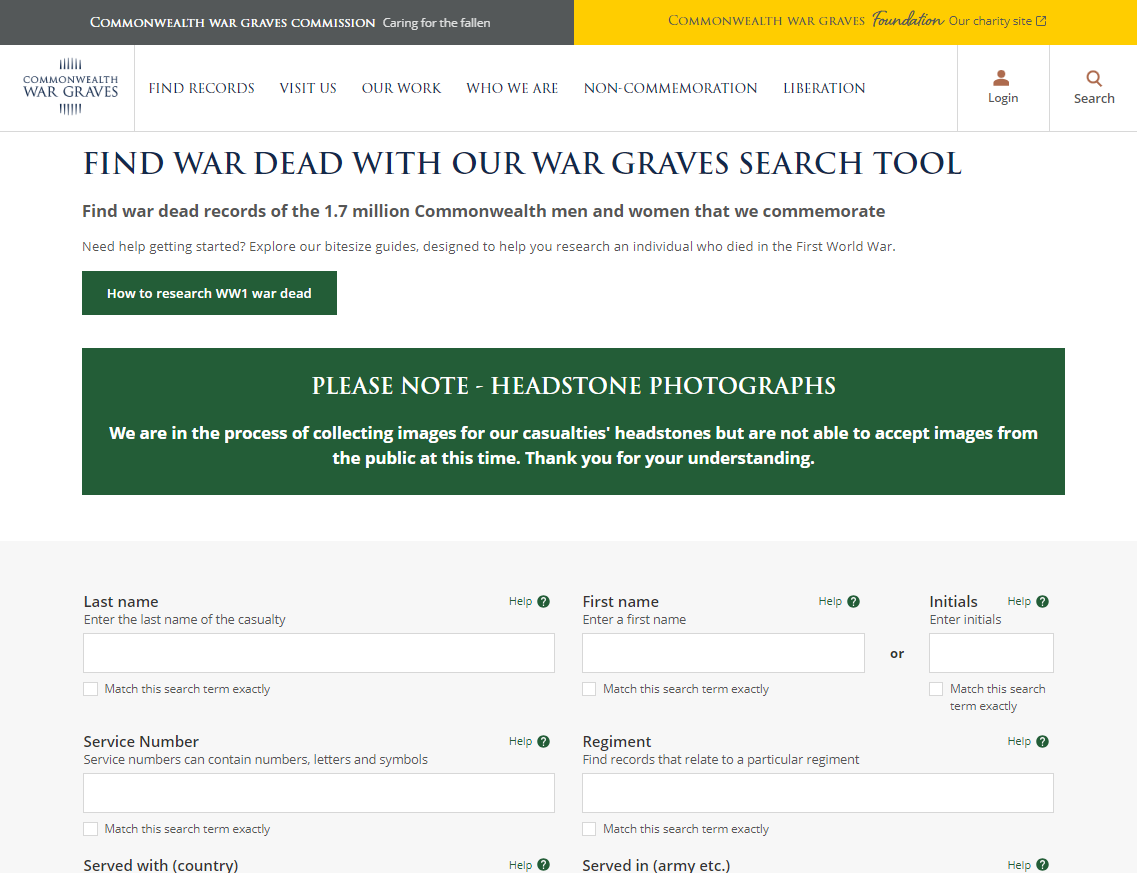Viewport: 1137px width, 873px height.
Task: Tick exact match checkbox under First name
Action: click(x=590, y=689)
